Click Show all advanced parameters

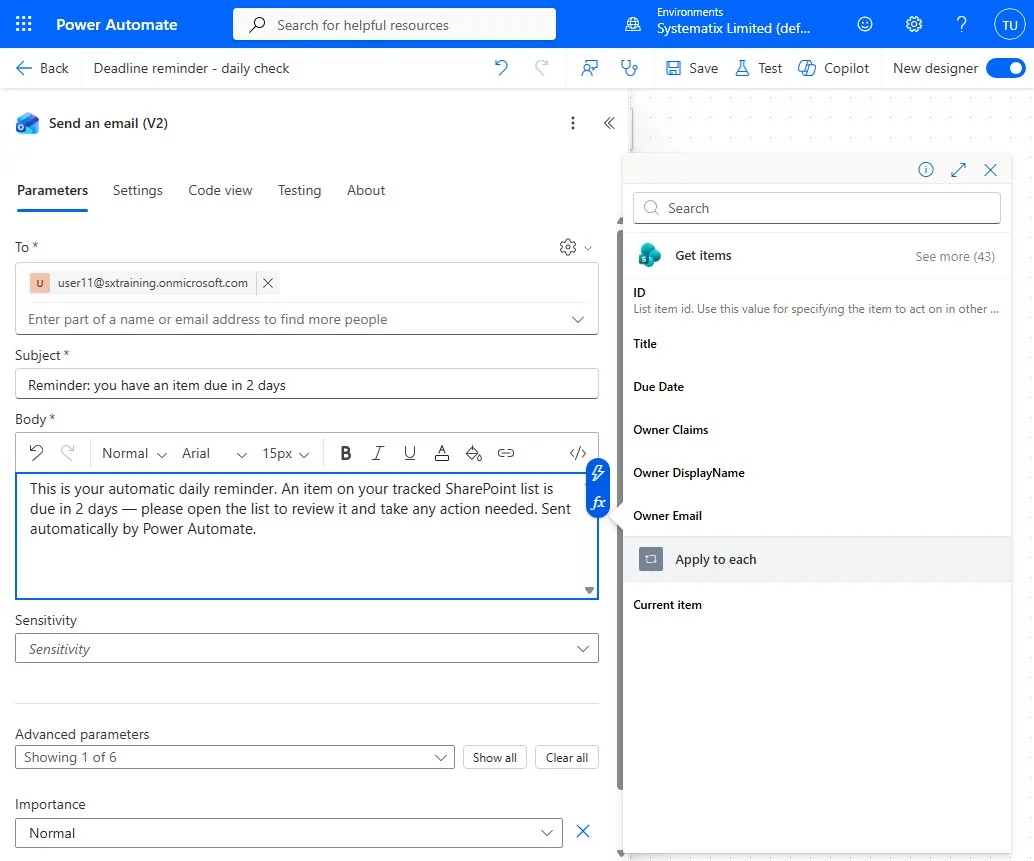click(495, 757)
